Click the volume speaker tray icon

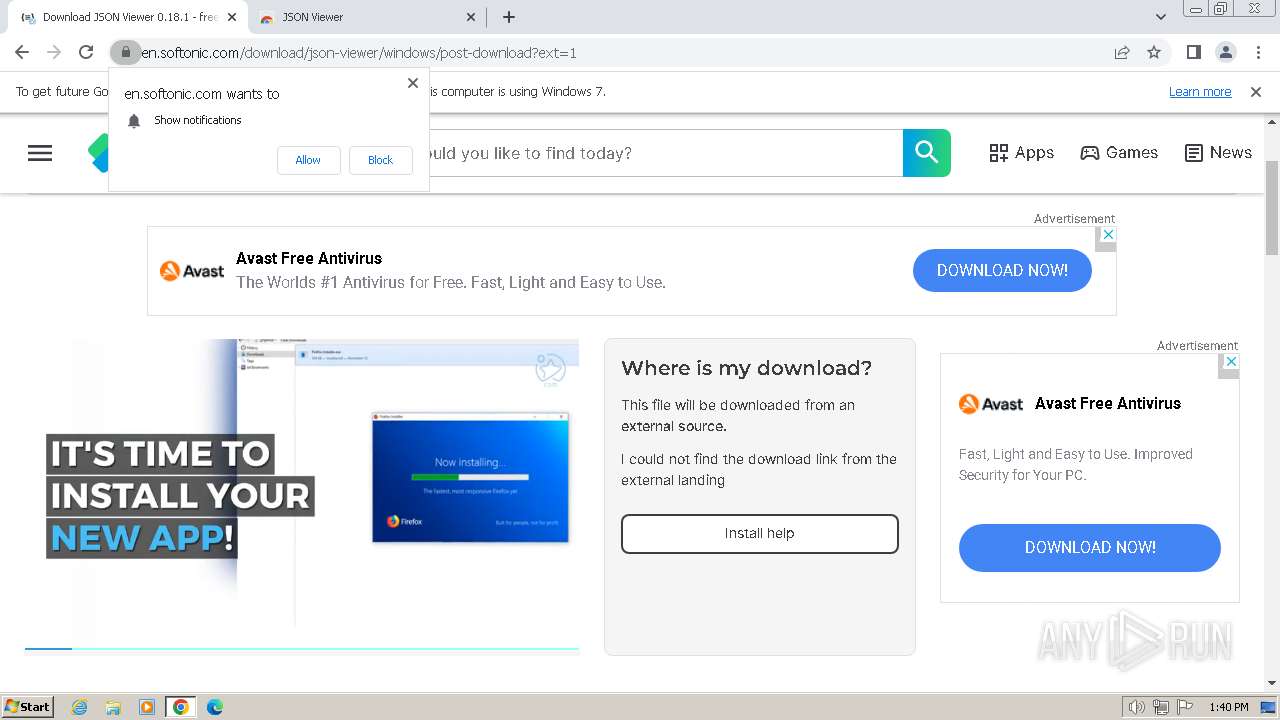[1136, 707]
